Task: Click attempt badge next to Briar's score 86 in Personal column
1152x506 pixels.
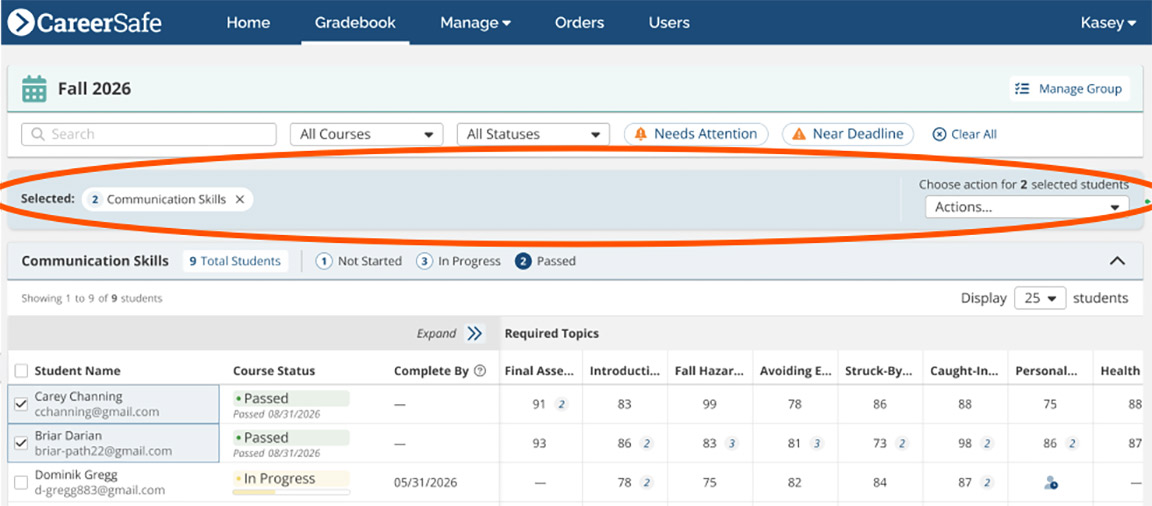Action: tap(1072, 443)
